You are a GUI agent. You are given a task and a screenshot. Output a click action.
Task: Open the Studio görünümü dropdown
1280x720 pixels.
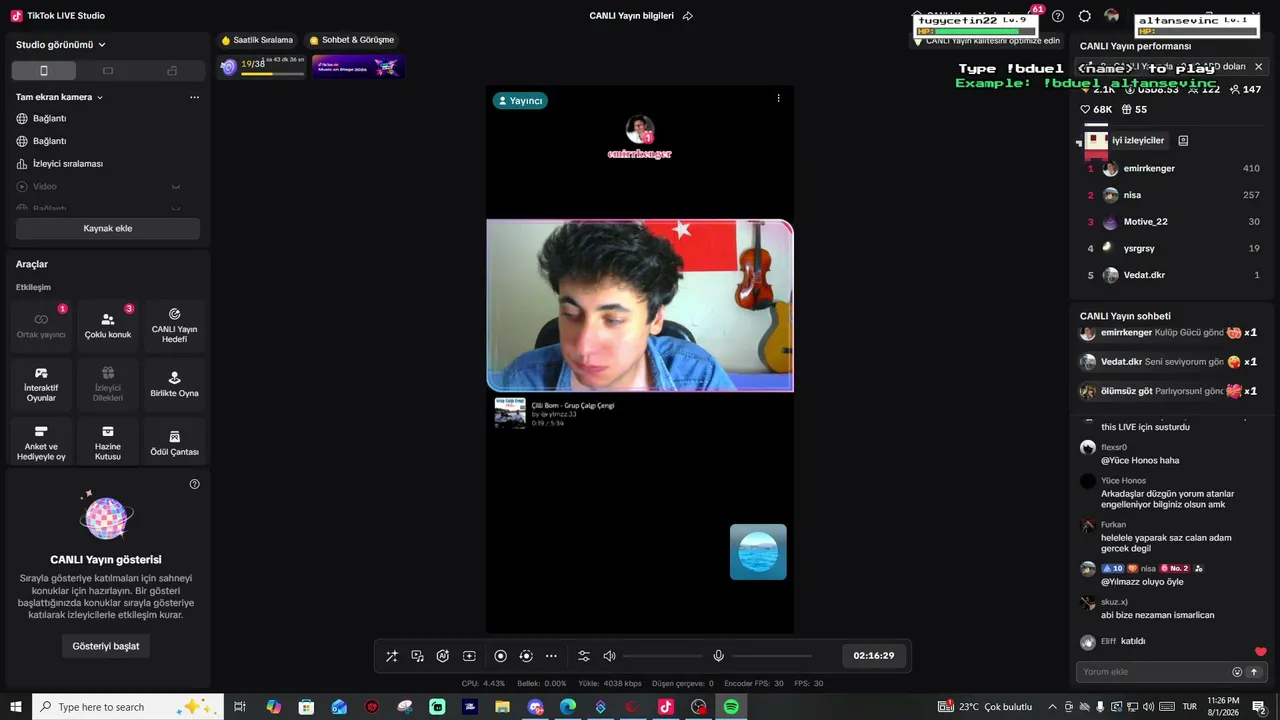click(x=61, y=44)
